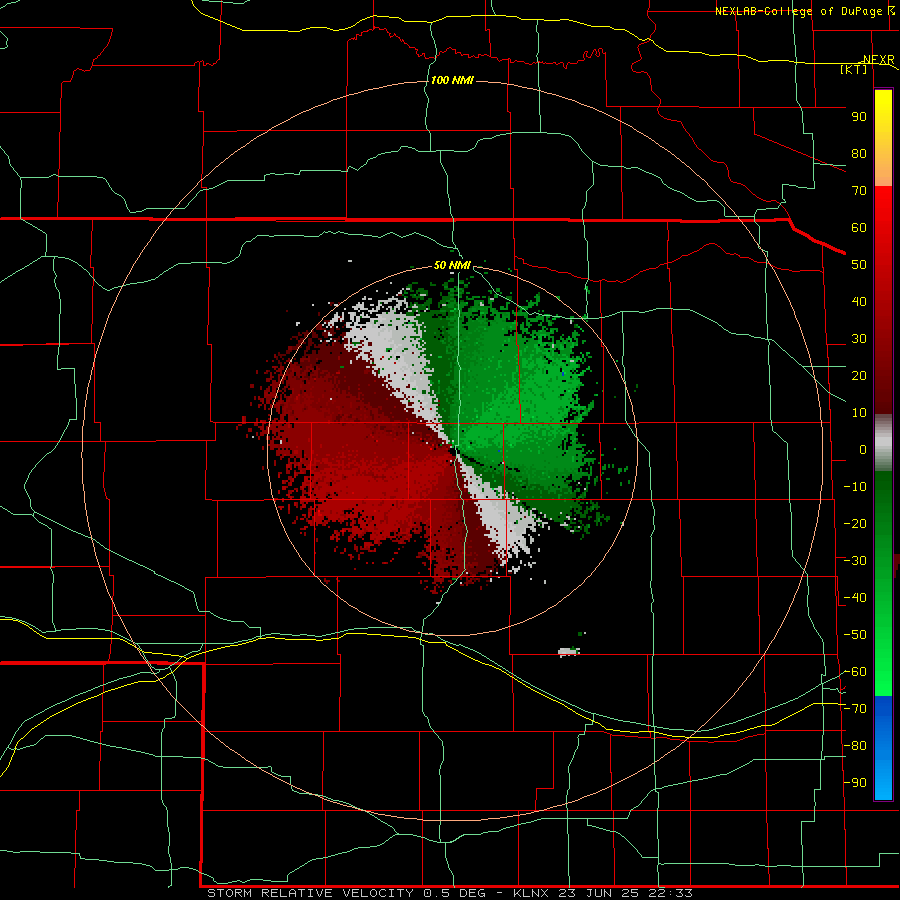
Task: Click the '22:33' timestamp in footer
Action: pos(670,893)
